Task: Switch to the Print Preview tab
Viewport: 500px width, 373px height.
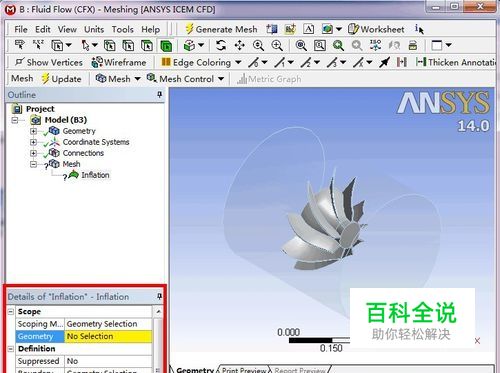Action: (244, 370)
